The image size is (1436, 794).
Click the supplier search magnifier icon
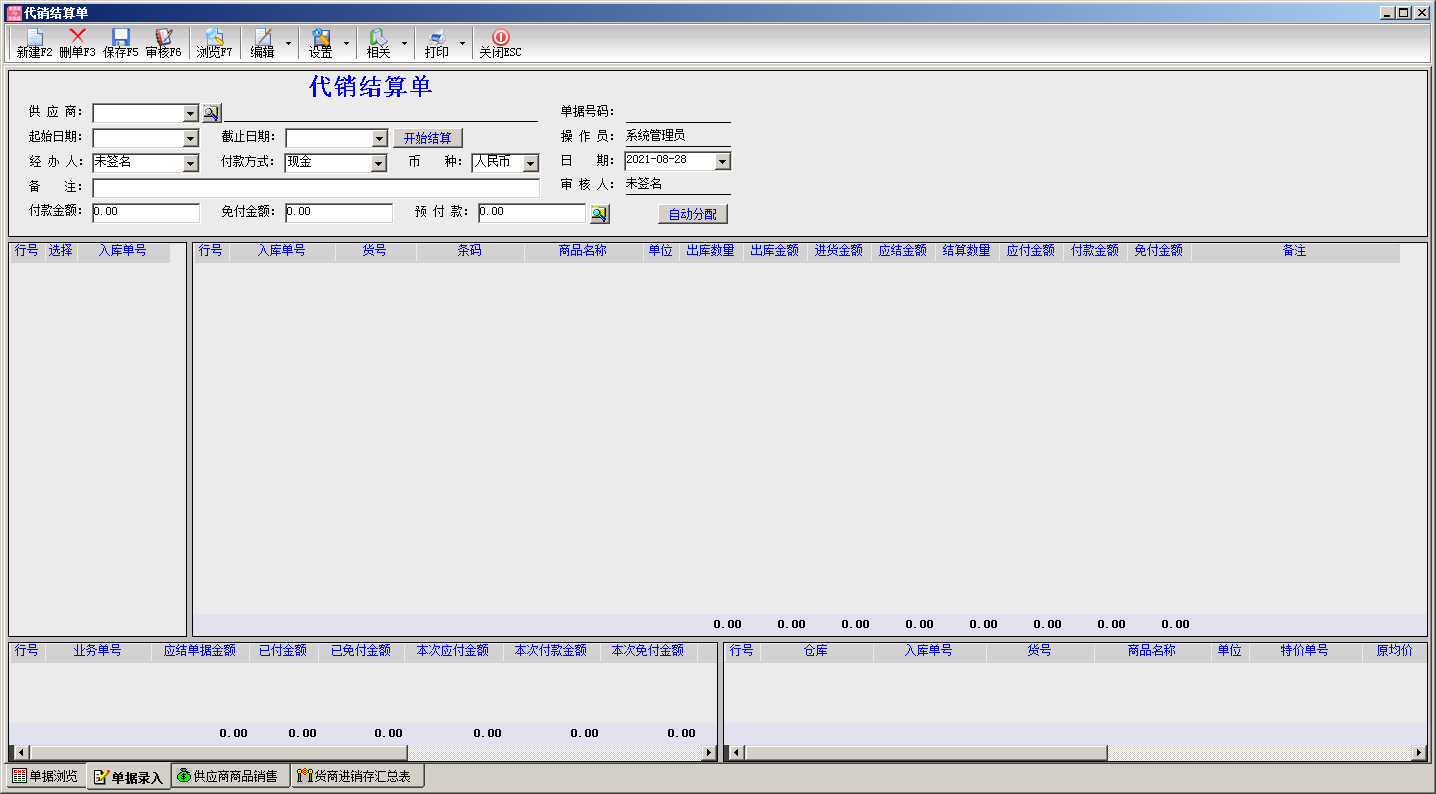pyautogui.click(x=211, y=113)
